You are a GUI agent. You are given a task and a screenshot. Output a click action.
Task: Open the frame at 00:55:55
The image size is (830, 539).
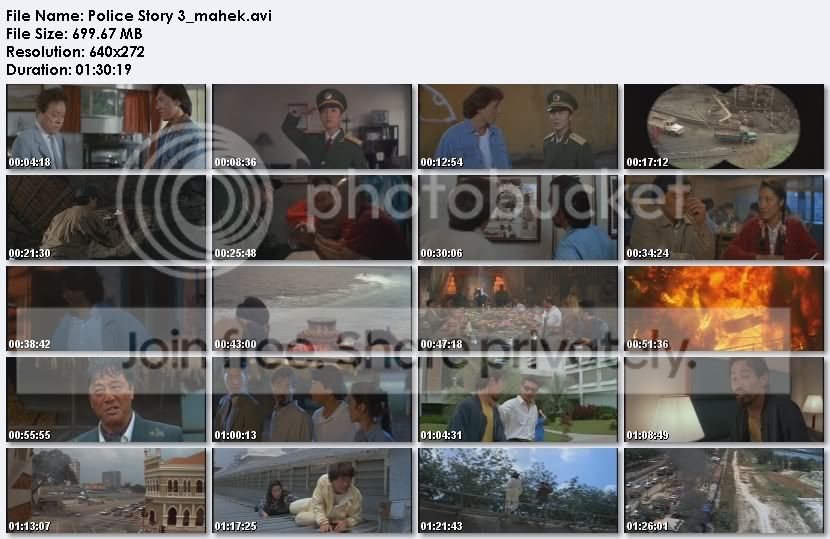point(106,400)
